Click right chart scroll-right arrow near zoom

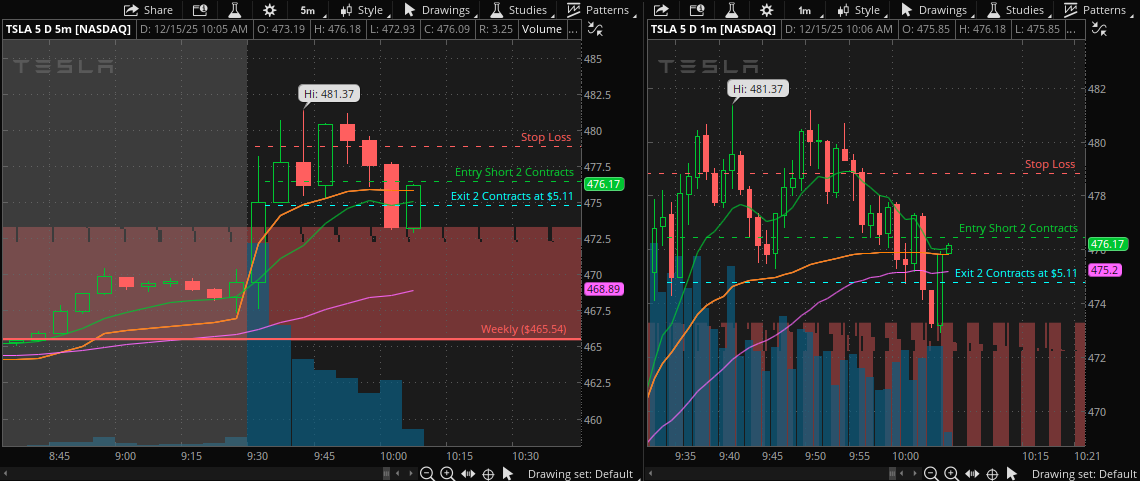tap(915, 474)
